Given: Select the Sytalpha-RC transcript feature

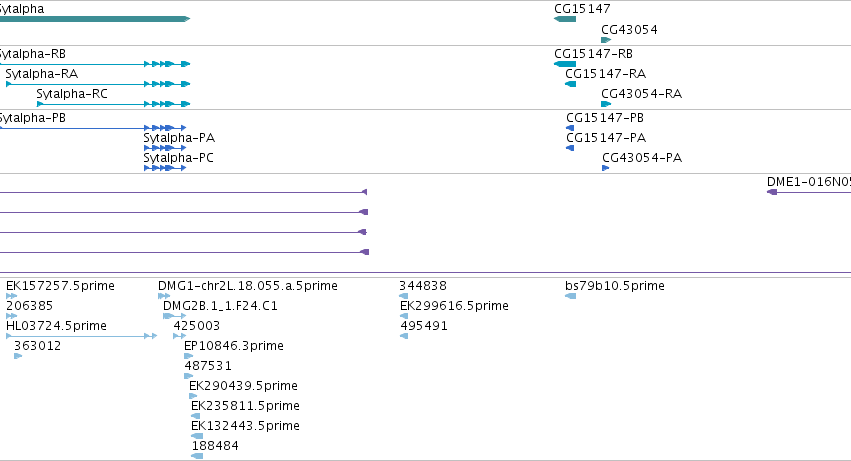Looking at the screenshot, I should [x=113, y=104].
